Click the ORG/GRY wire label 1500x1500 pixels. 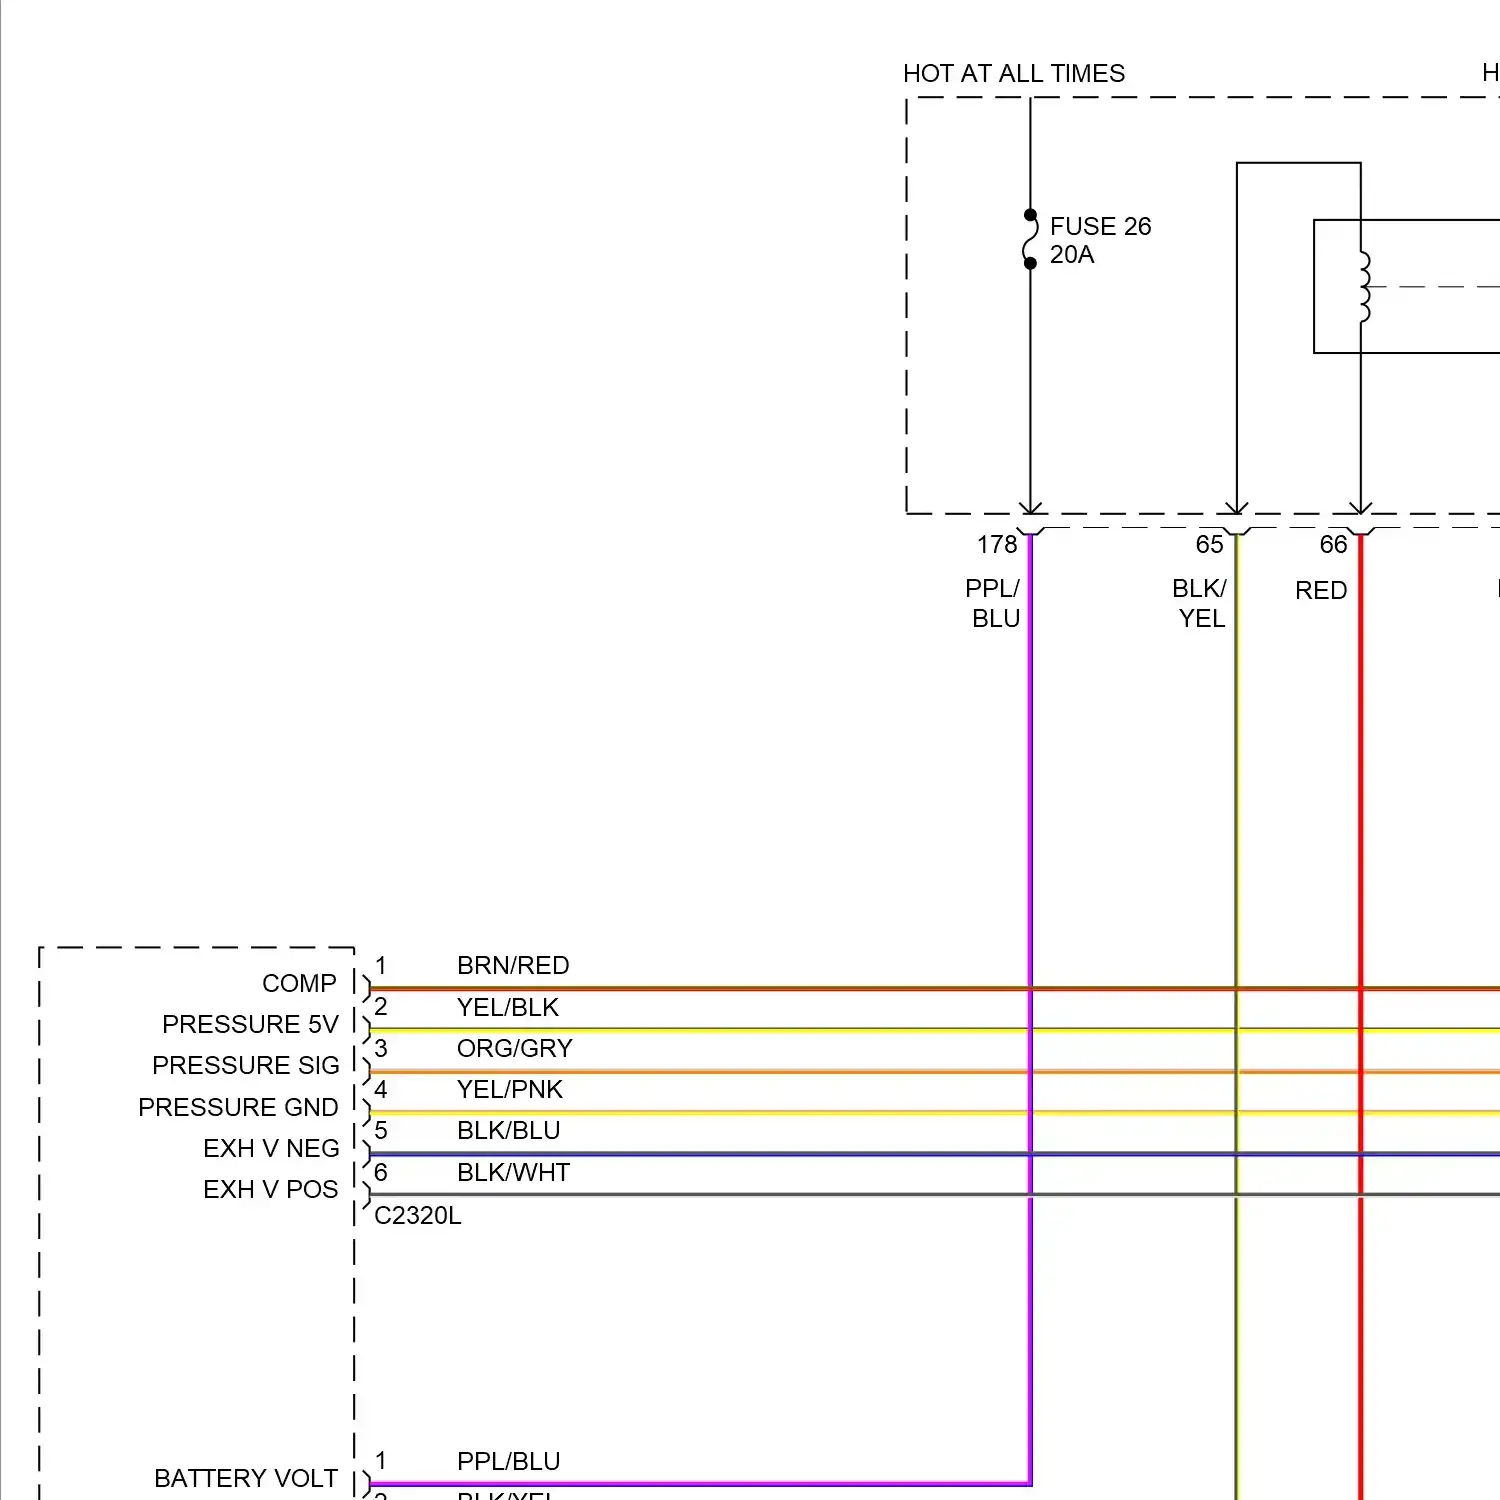515,1048
